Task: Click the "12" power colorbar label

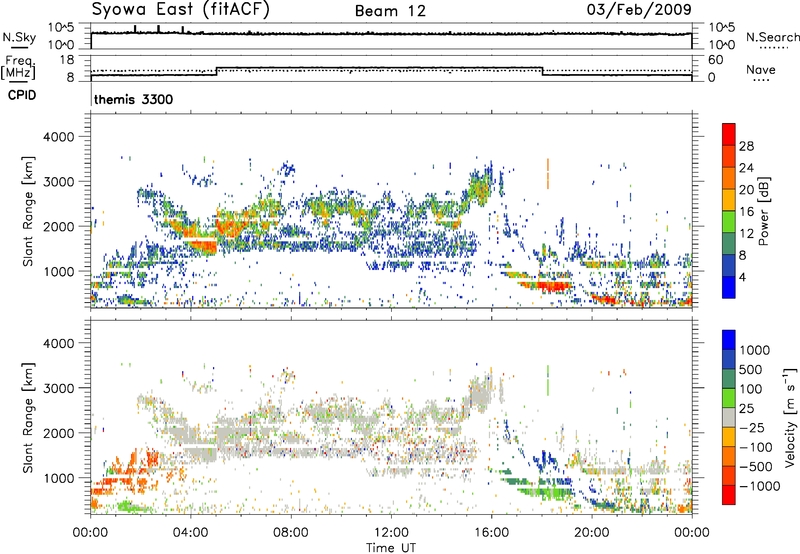Action: pos(746,234)
